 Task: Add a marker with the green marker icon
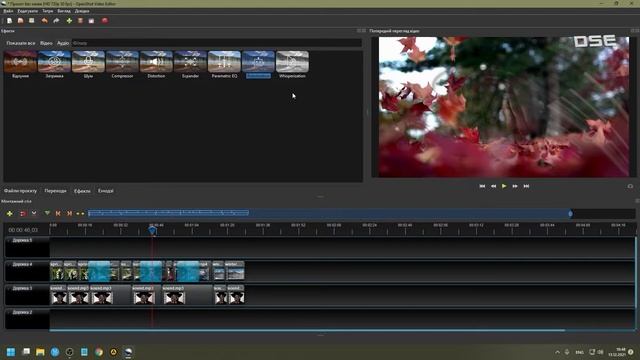(x=47, y=213)
